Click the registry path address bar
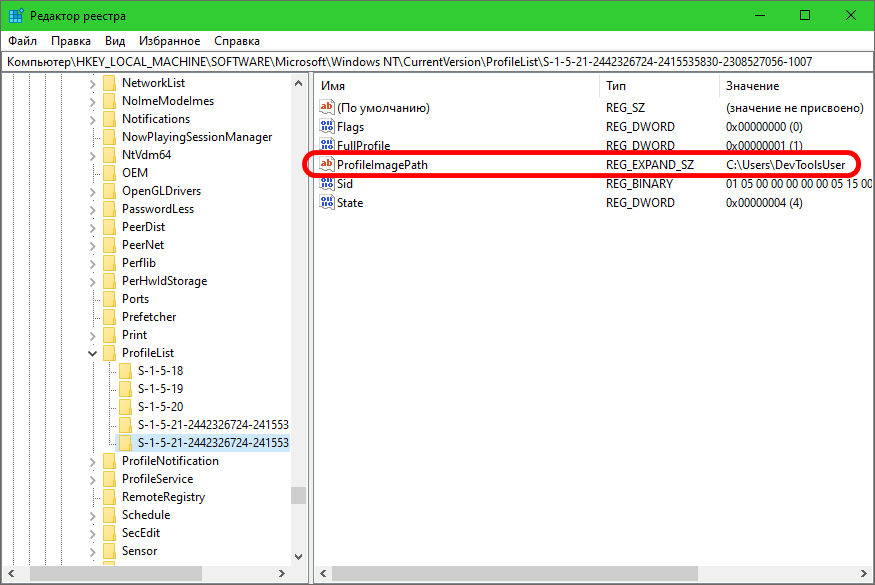The image size is (875, 585). coord(437,62)
